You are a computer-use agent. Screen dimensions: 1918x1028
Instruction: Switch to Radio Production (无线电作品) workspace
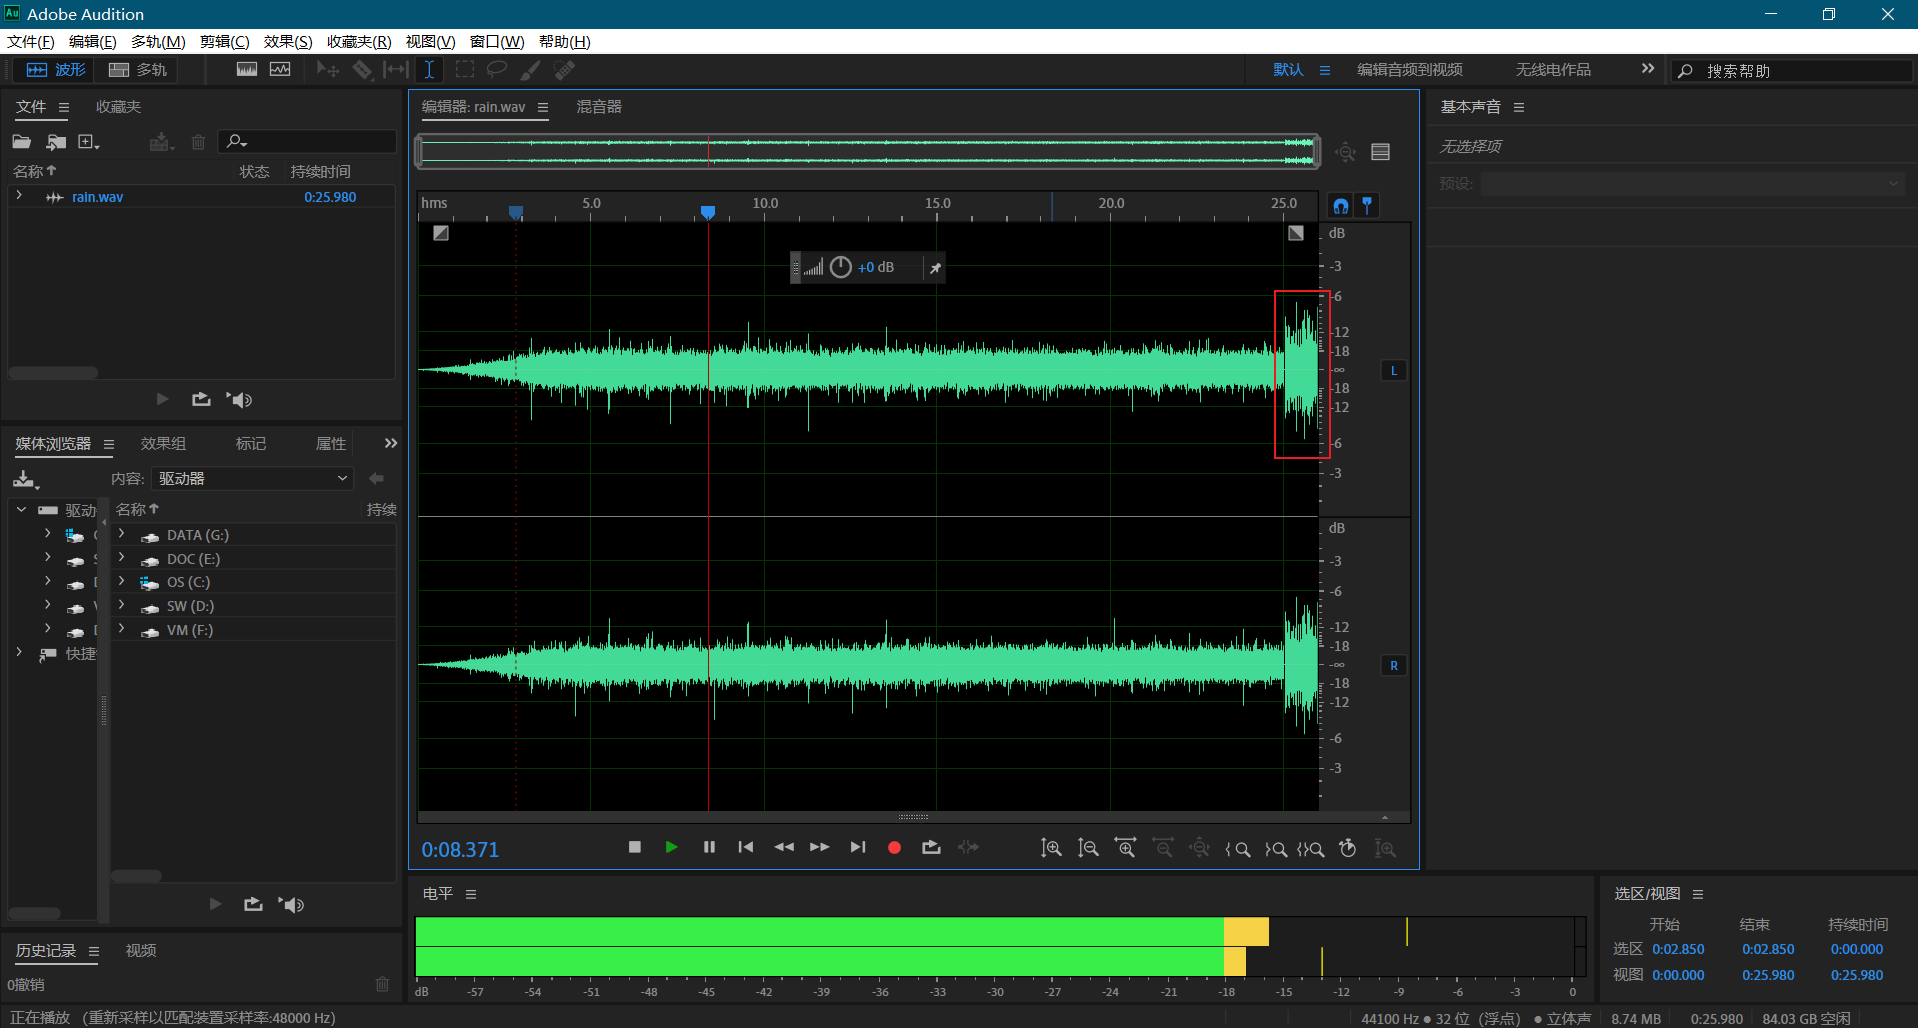pos(1553,69)
